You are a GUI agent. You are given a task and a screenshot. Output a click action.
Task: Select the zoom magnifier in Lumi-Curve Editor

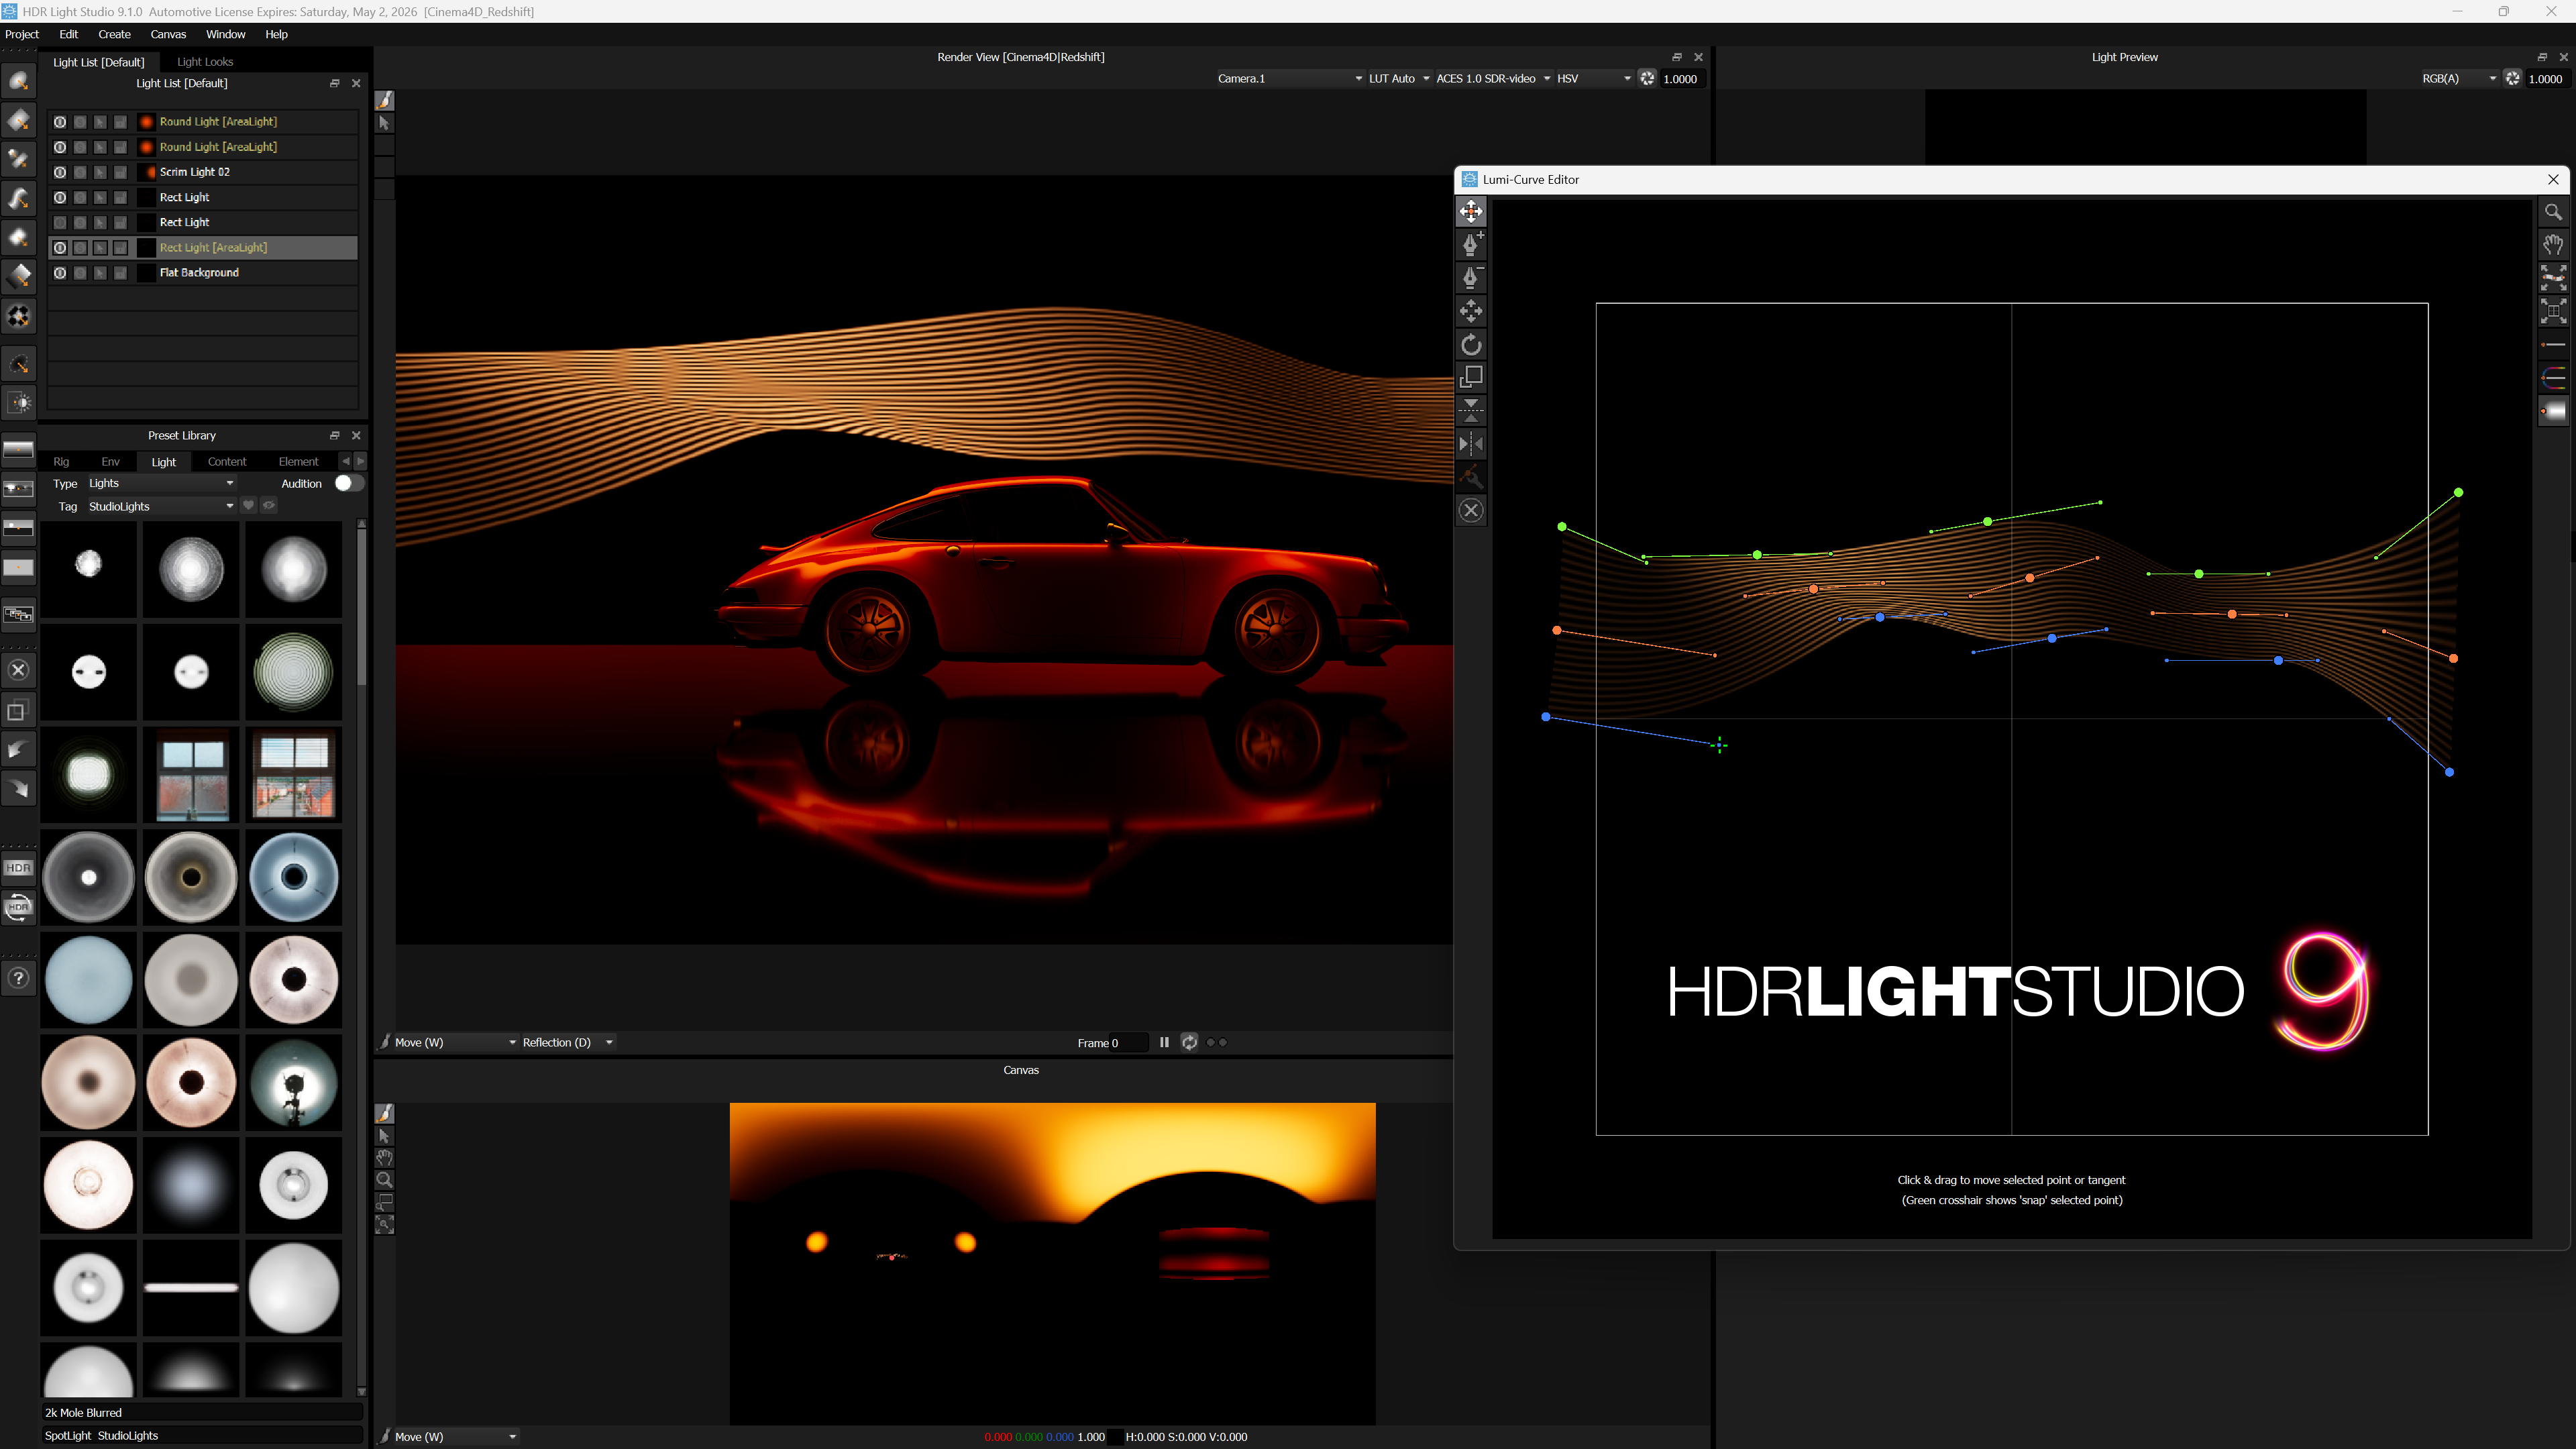point(2553,212)
